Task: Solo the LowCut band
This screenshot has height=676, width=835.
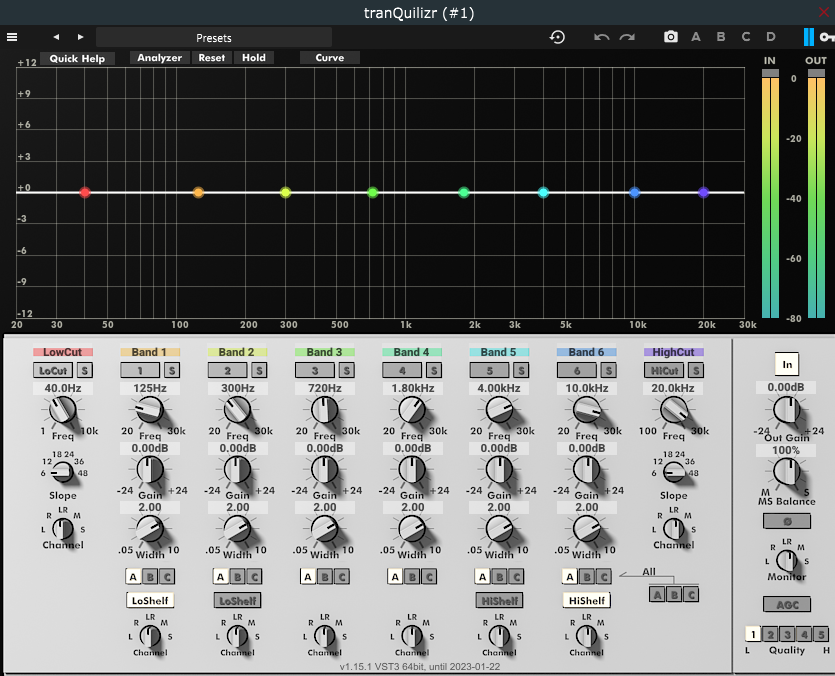Action: click(x=85, y=370)
